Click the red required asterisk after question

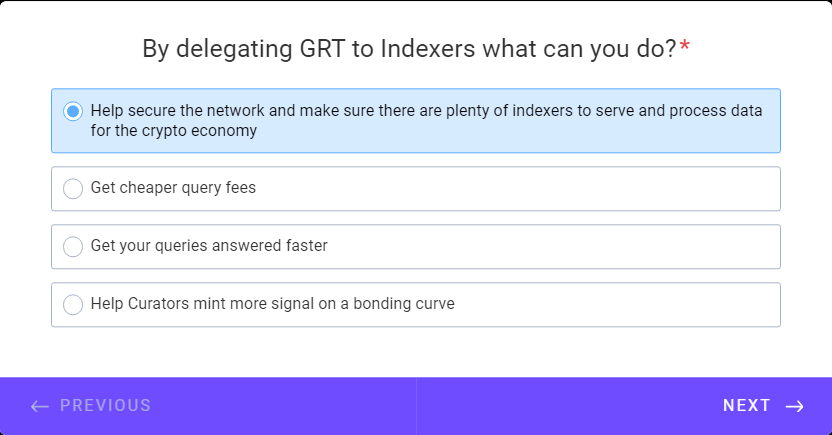pos(684,46)
